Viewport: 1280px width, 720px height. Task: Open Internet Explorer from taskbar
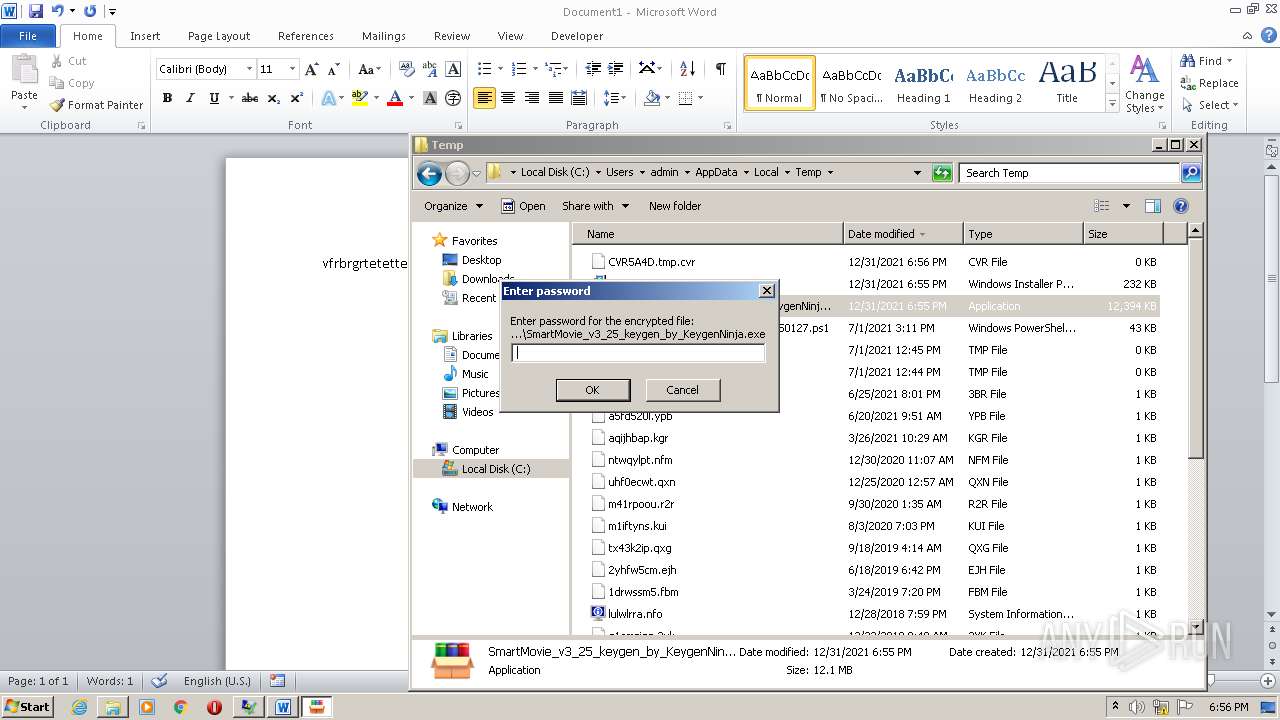(79, 707)
